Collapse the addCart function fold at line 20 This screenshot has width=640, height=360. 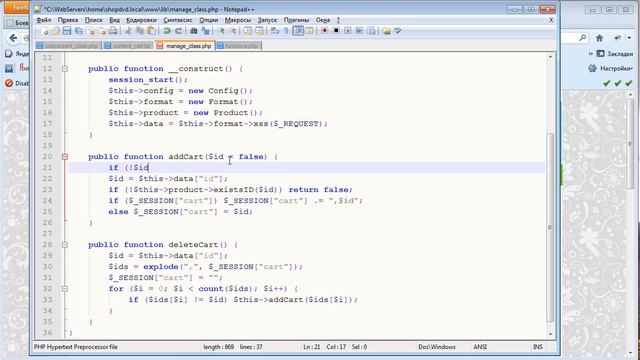(x=64, y=157)
